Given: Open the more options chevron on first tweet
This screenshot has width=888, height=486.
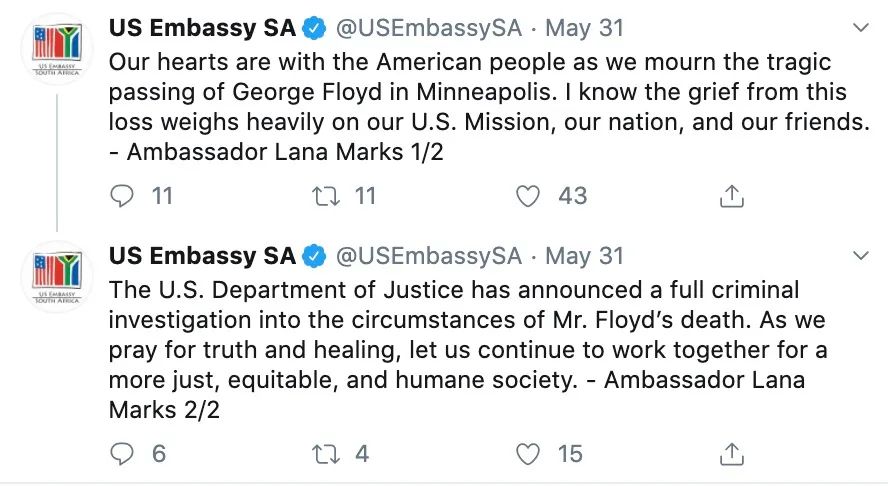Looking at the screenshot, I should (860, 26).
